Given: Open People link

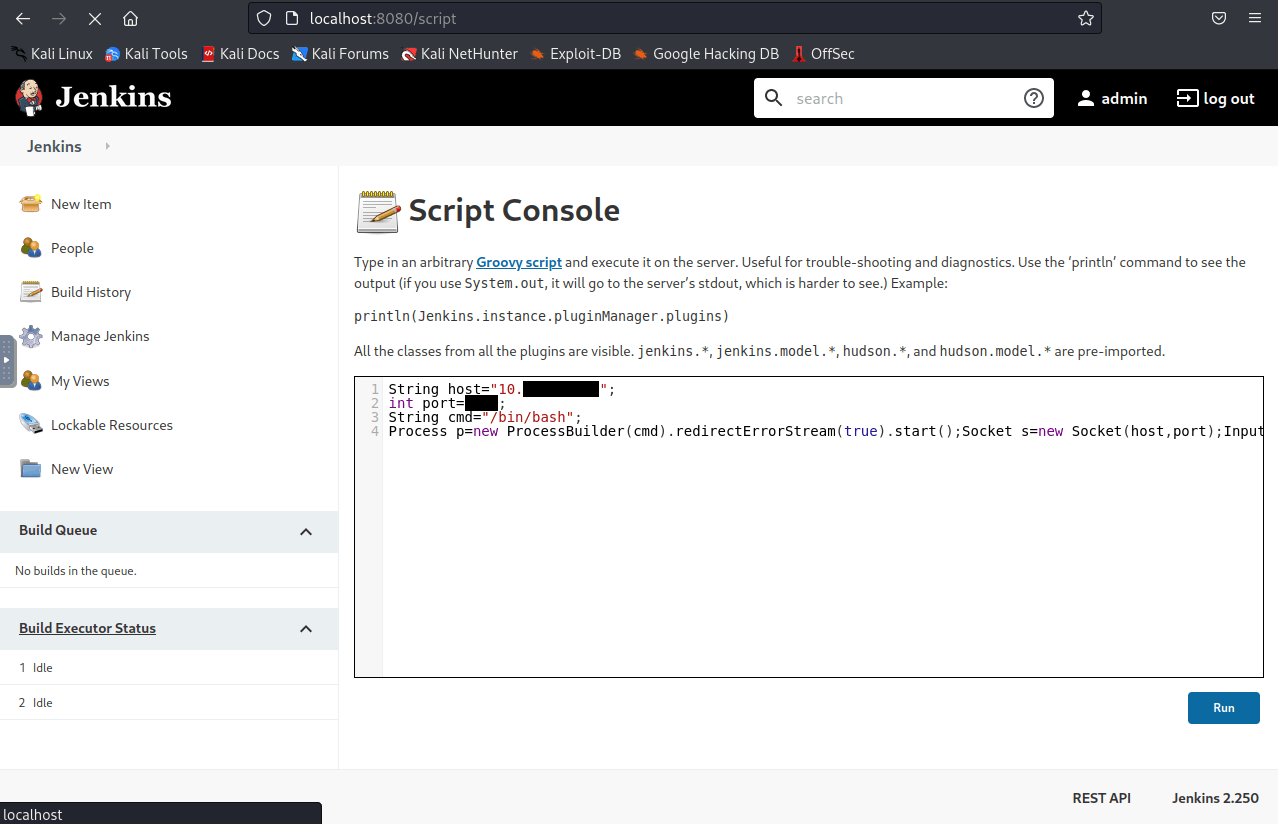Looking at the screenshot, I should (x=72, y=248).
